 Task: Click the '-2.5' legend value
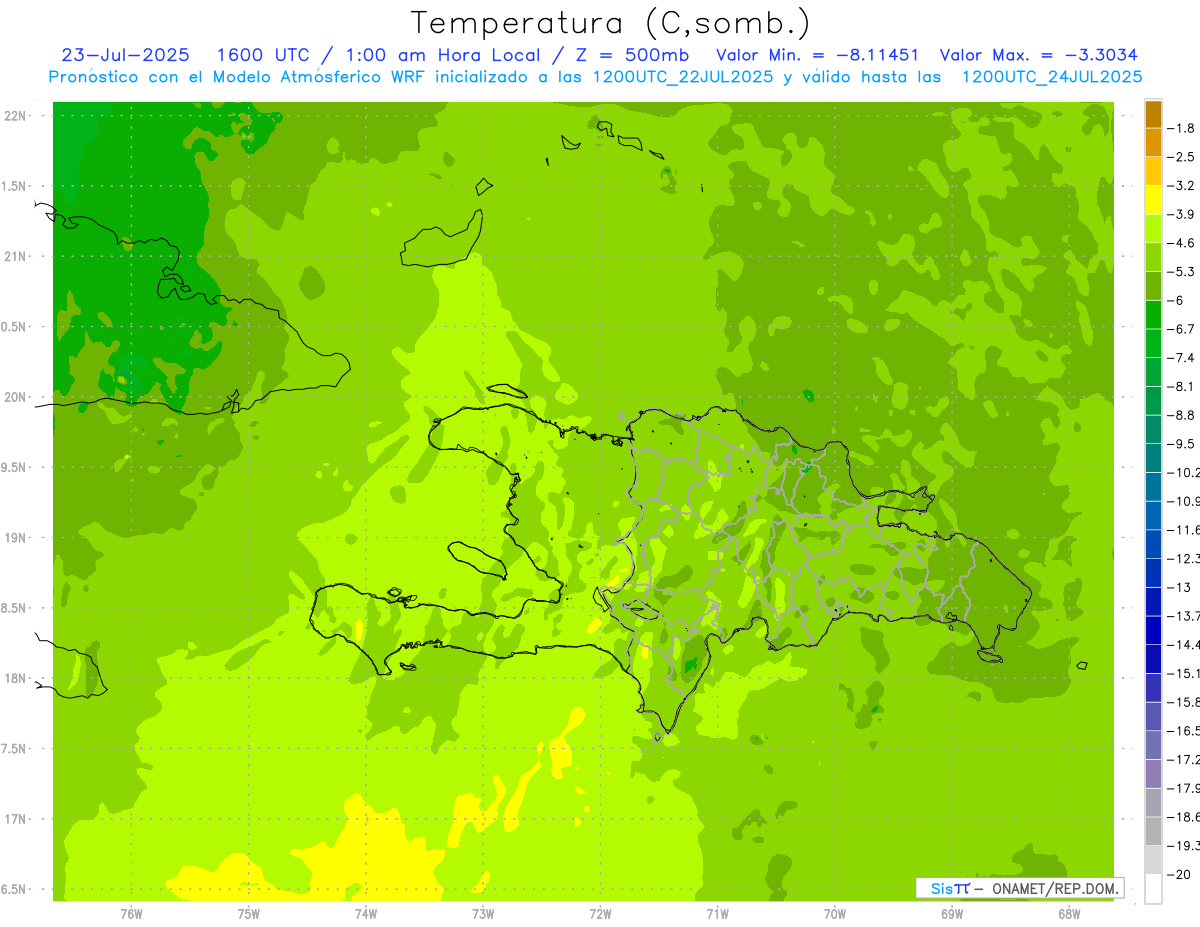[1180, 157]
